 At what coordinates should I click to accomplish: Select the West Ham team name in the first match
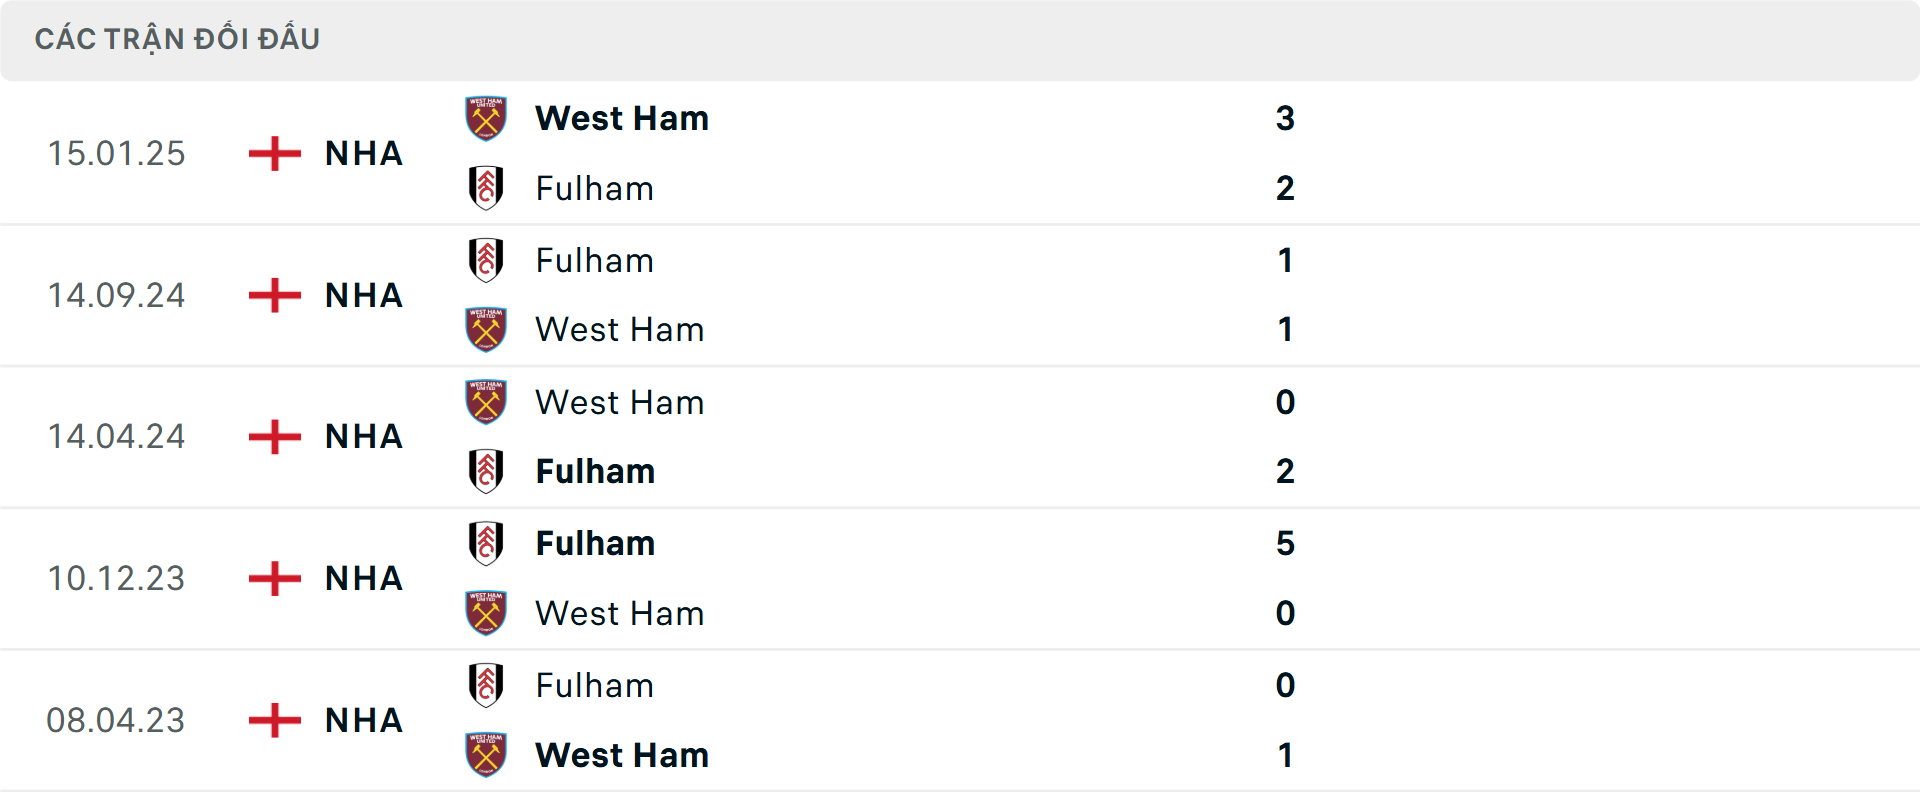coord(622,118)
